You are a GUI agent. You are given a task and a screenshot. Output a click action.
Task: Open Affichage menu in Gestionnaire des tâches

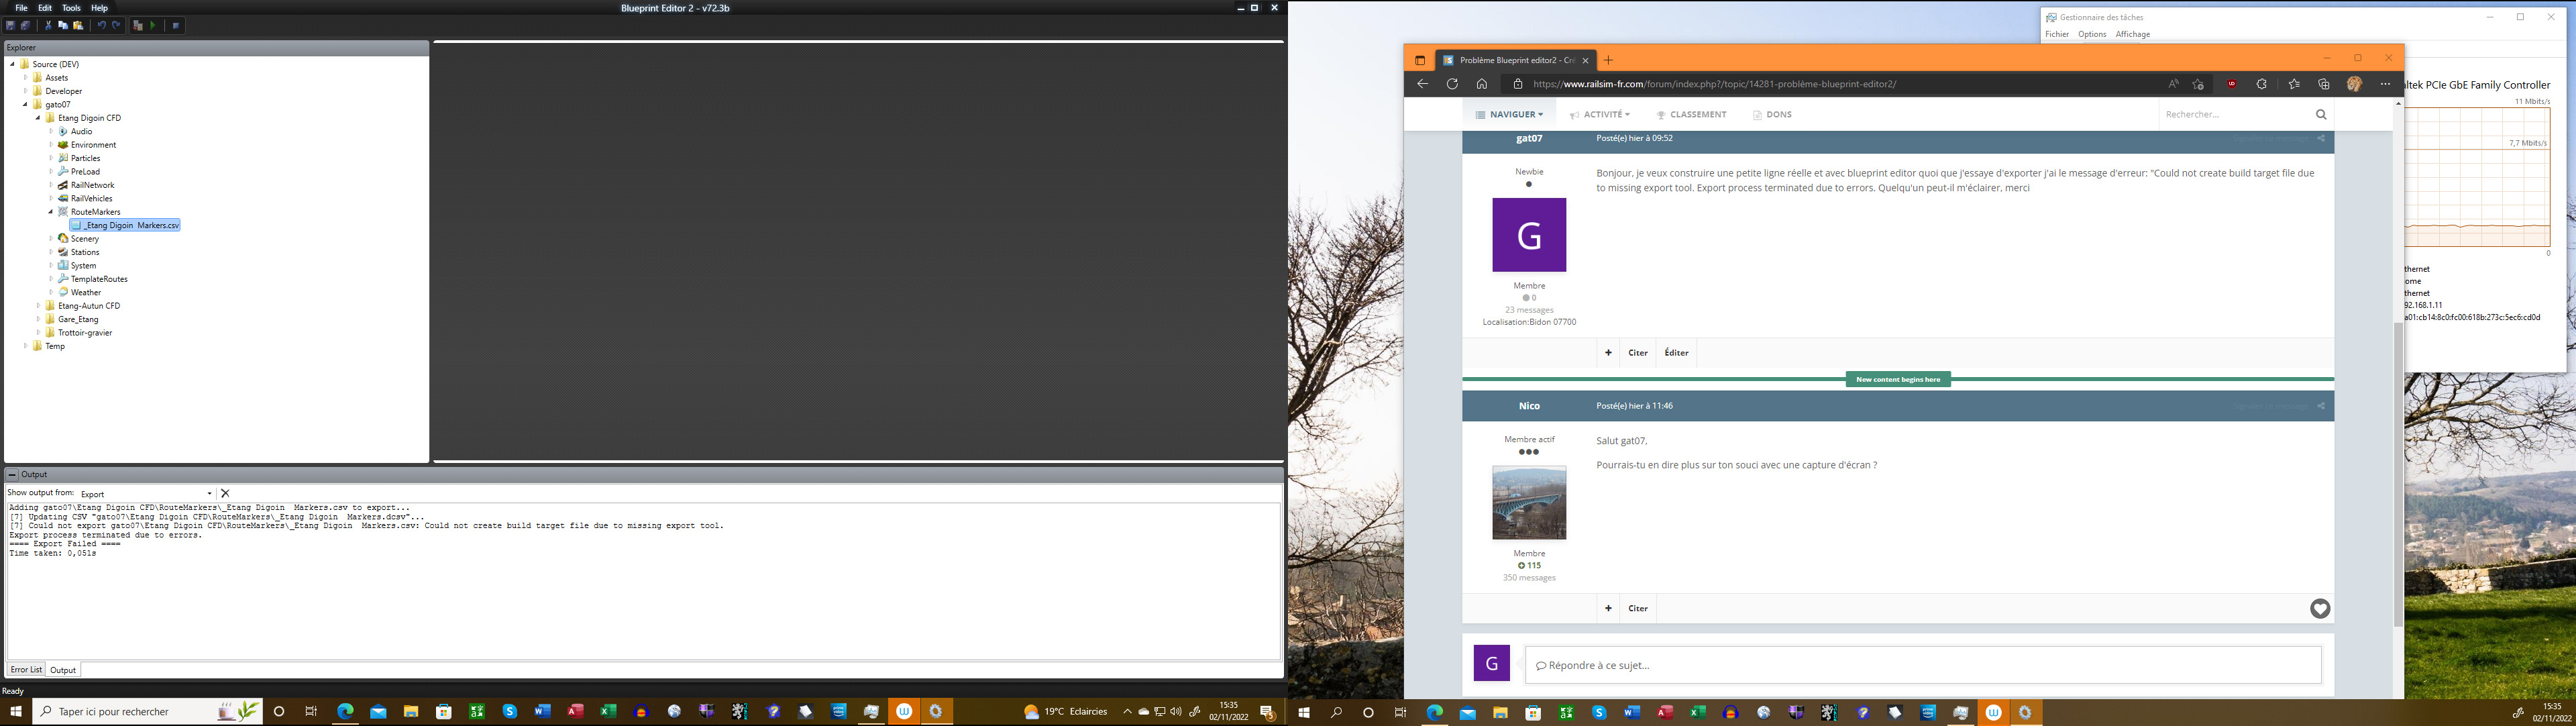[x=2132, y=34]
